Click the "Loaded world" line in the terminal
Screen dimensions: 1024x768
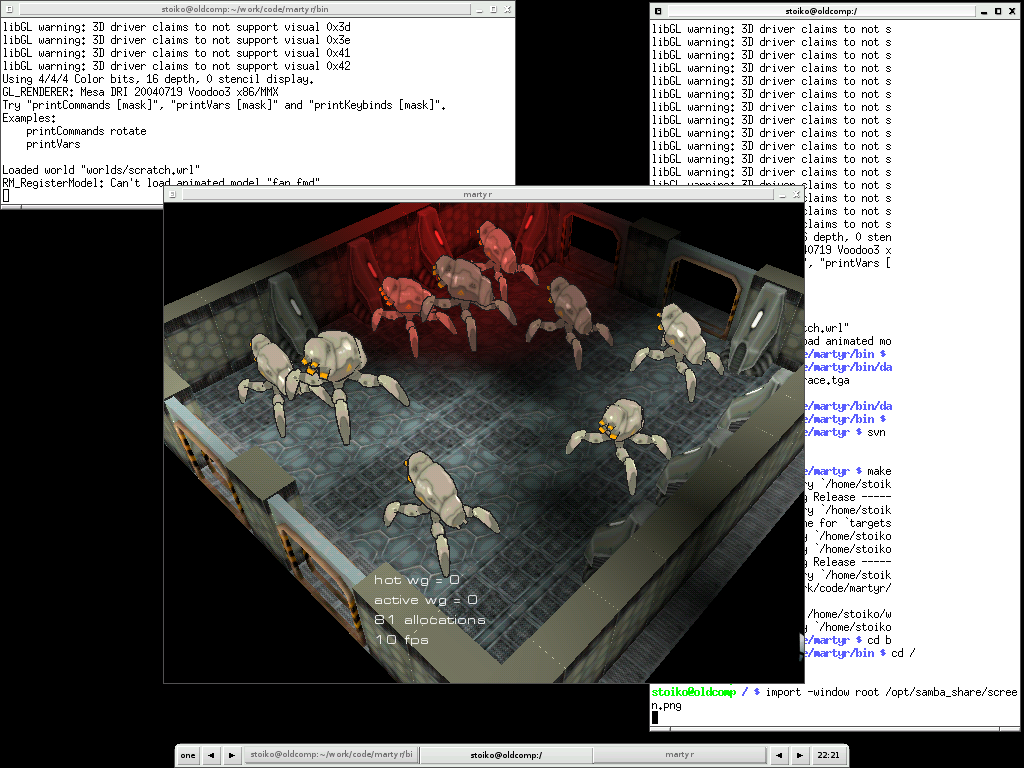pos(101,170)
